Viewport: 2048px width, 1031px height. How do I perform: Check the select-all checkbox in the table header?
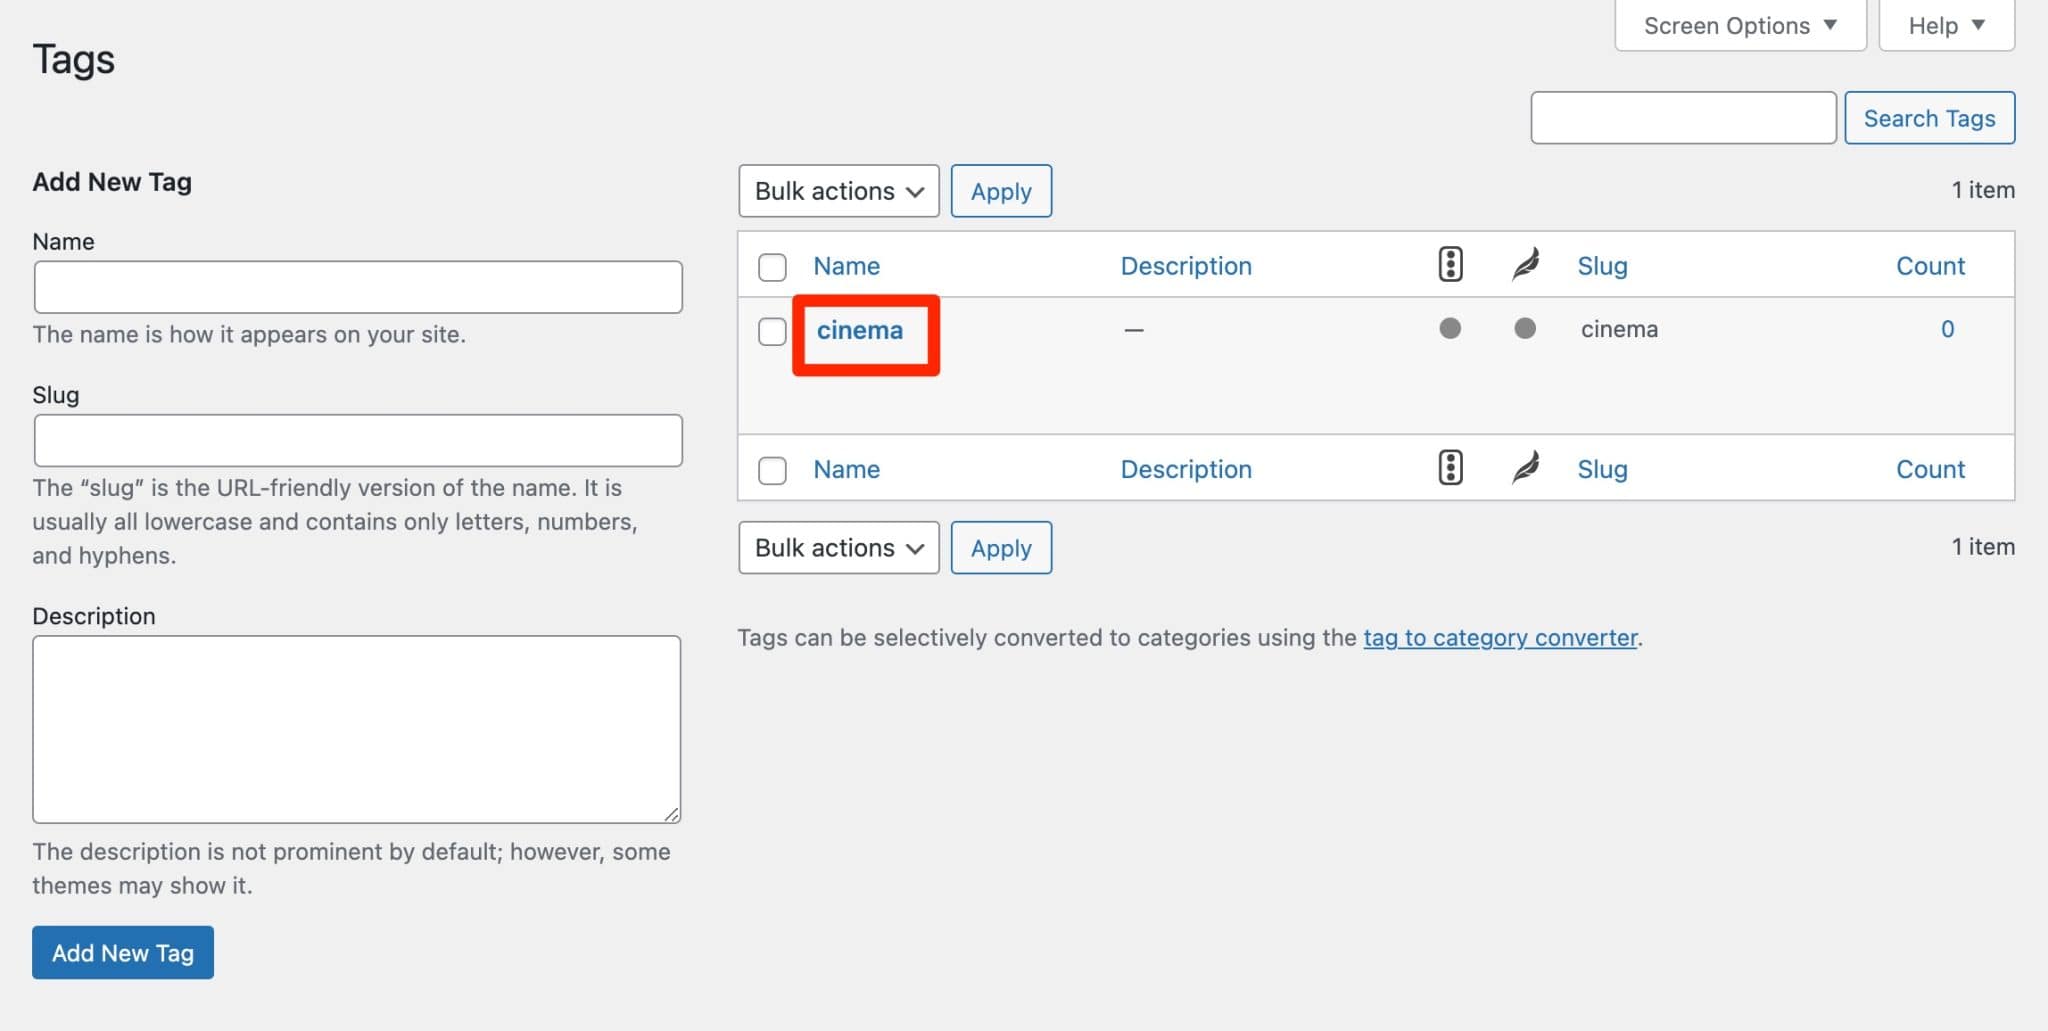coord(771,264)
